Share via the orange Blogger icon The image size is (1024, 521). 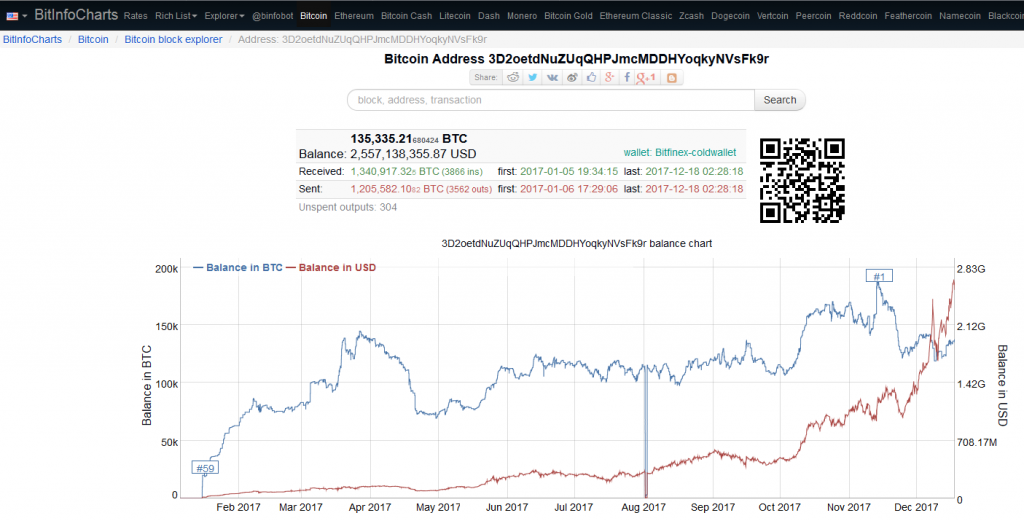pyautogui.click(x=672, y=77)
